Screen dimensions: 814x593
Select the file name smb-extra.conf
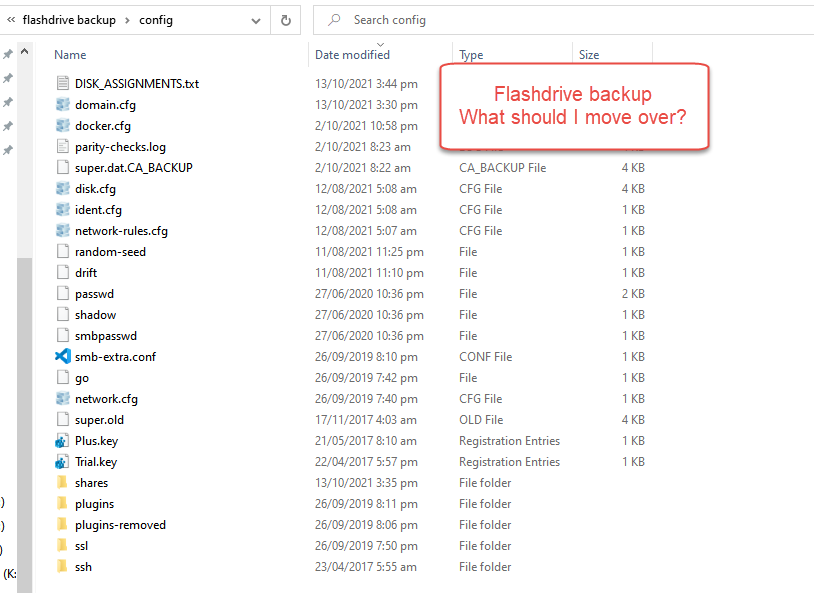(x=115, y=357)
